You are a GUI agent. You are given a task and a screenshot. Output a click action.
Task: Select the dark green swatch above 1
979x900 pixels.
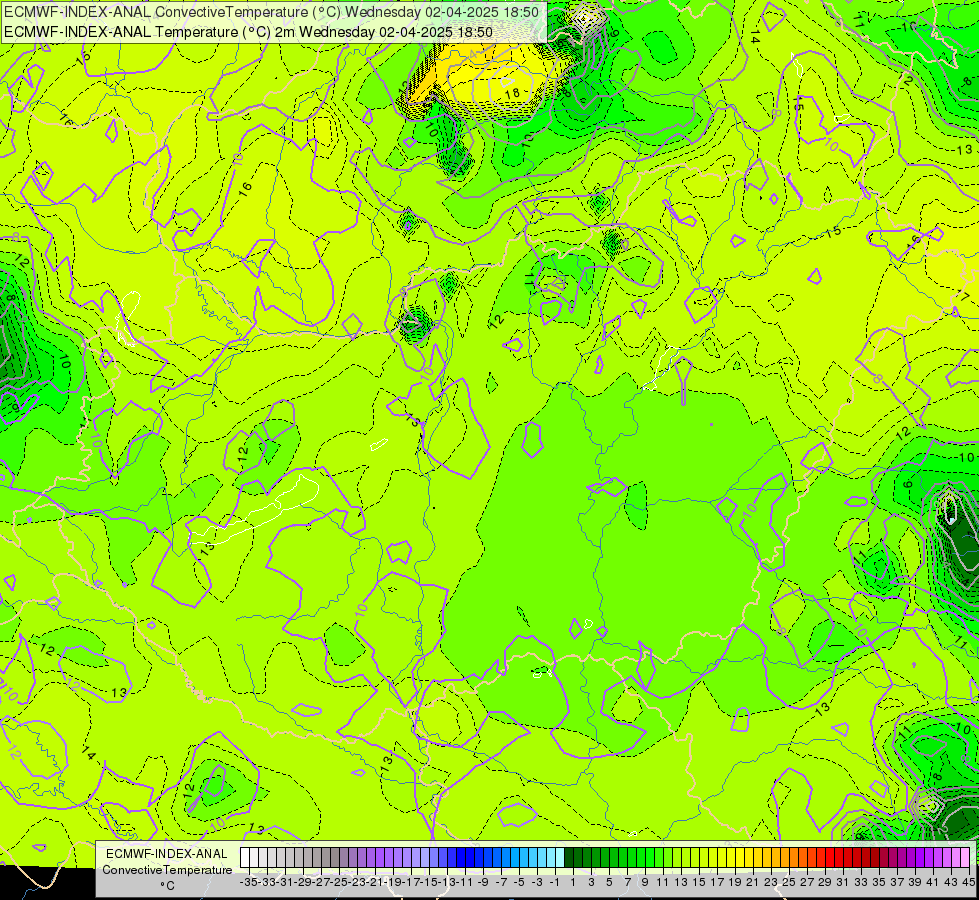click(569, 857)
